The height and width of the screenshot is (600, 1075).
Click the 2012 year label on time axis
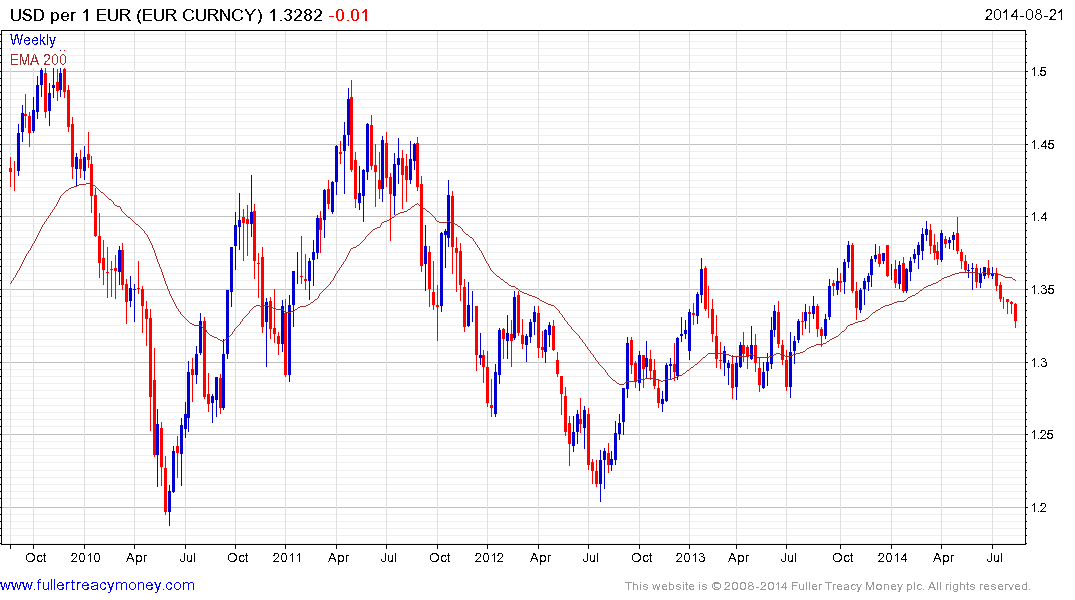click(489, 557)
